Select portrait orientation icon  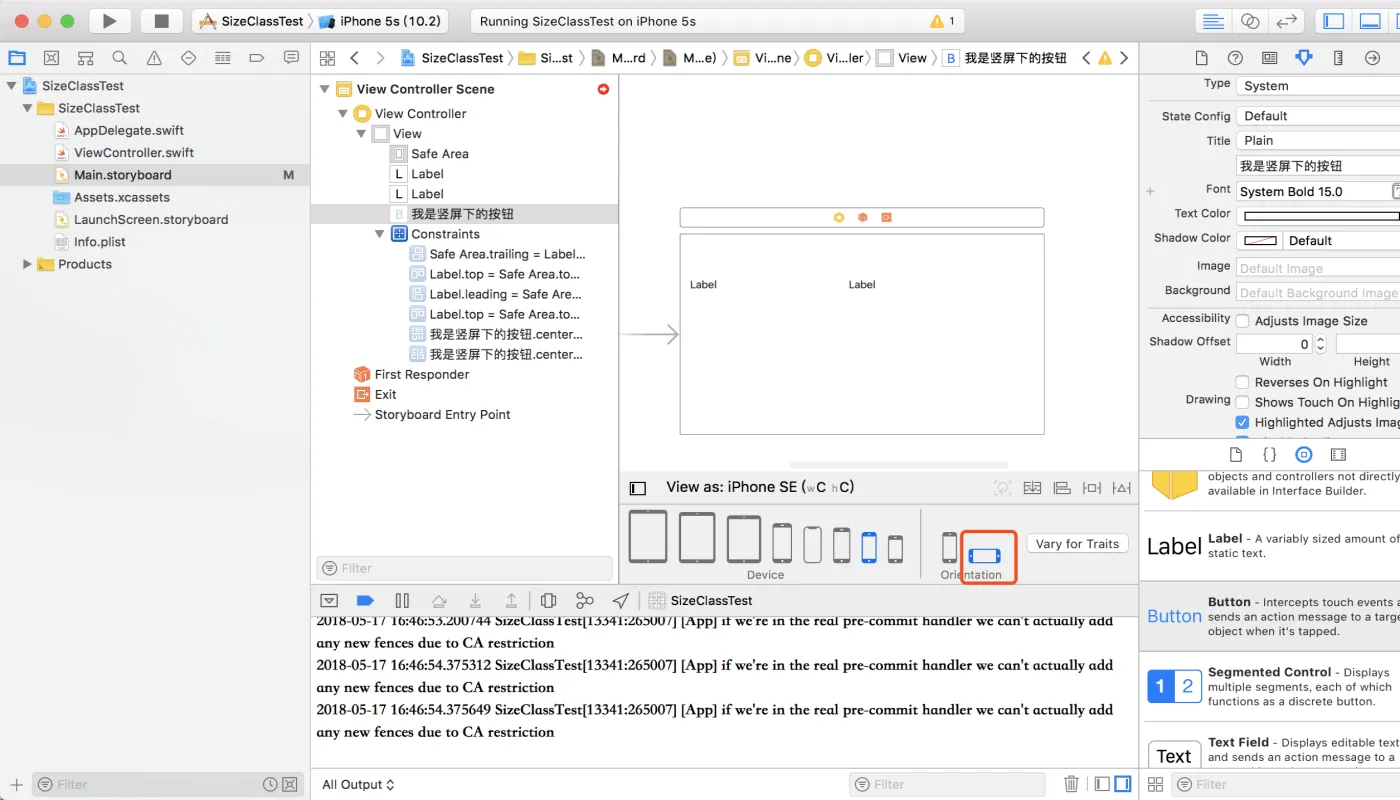click(x=949, y=547)
